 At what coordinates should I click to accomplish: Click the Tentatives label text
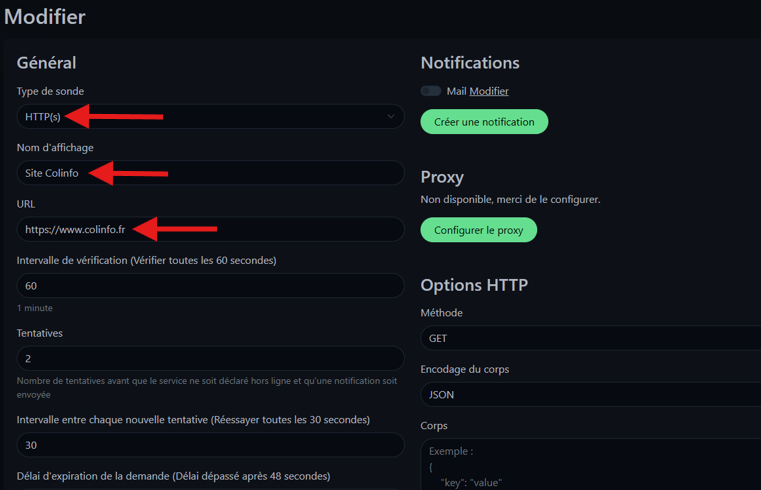click(40, 333)
